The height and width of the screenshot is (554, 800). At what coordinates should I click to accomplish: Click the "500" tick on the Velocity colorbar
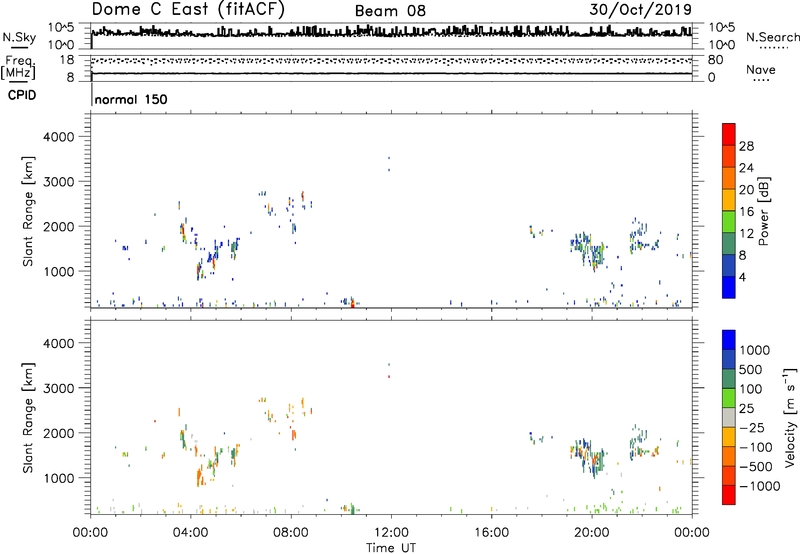(x=750, y=369)
